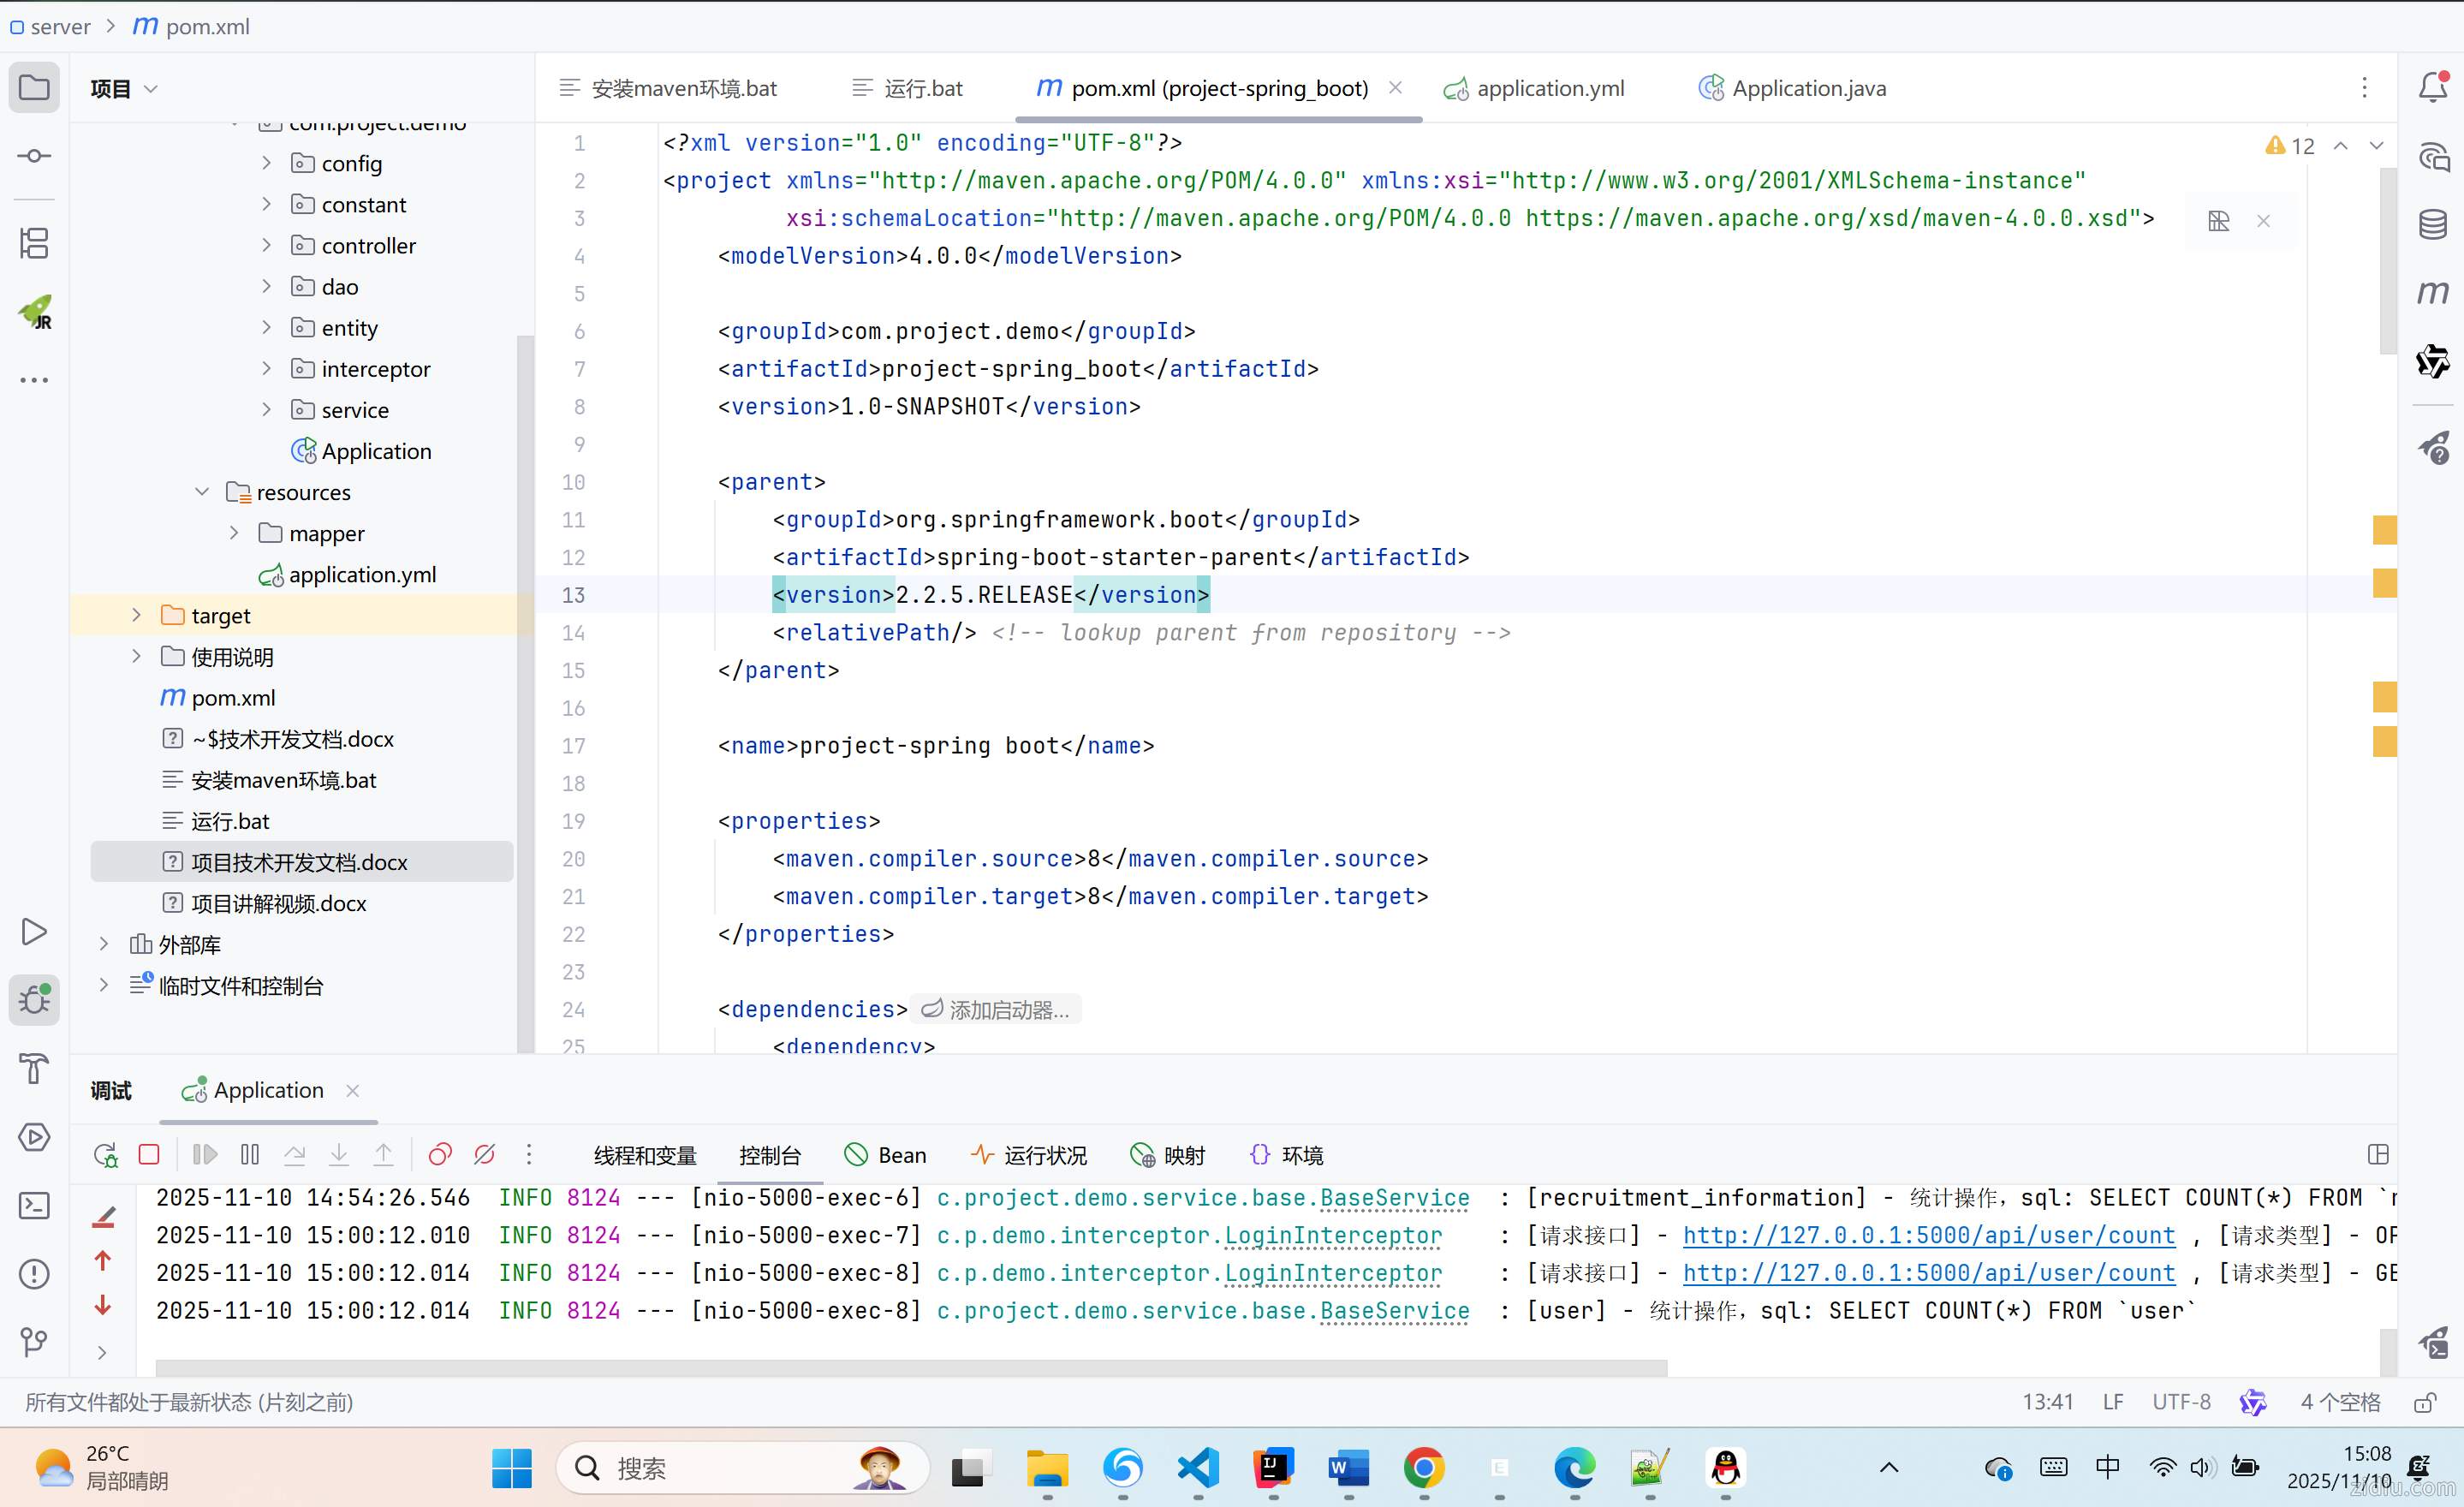Screen dimensions: 2464x1507
Task: Open the Terminal tool window icon
Action: 34,1205
